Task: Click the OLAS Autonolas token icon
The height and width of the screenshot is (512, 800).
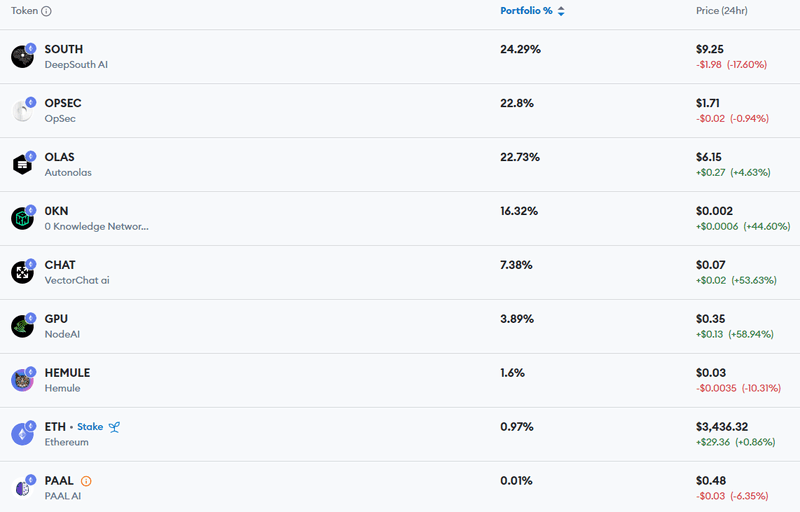Action: (22, 165)
